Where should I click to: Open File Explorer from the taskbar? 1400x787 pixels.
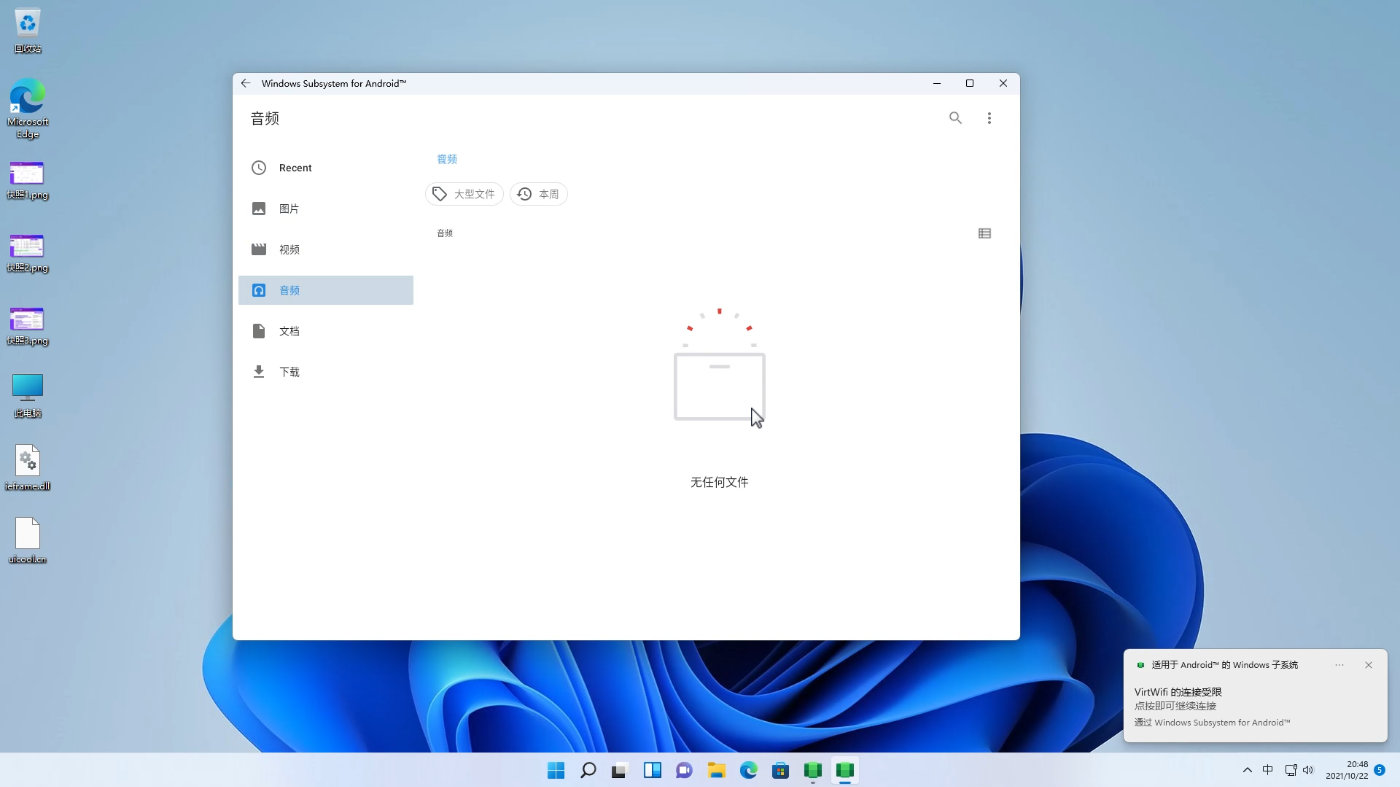(x=716, y=770)
